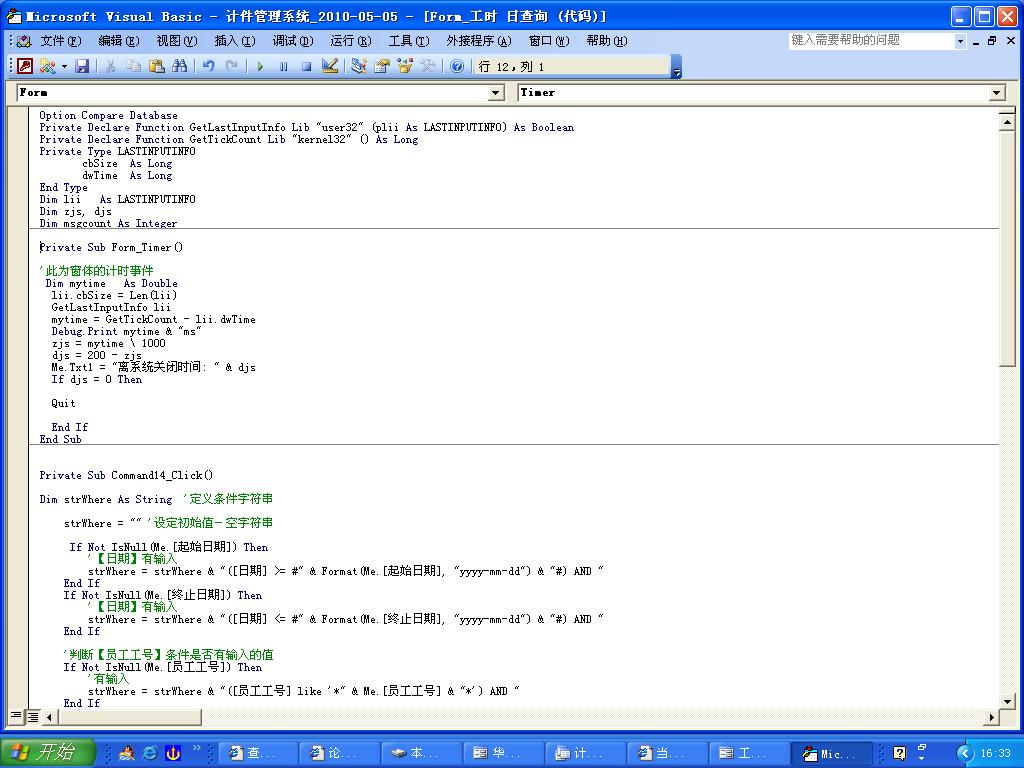1024x768 pixels.
Task: Click the 'djs = 200 - zjs' line
Action: (97, 355)
